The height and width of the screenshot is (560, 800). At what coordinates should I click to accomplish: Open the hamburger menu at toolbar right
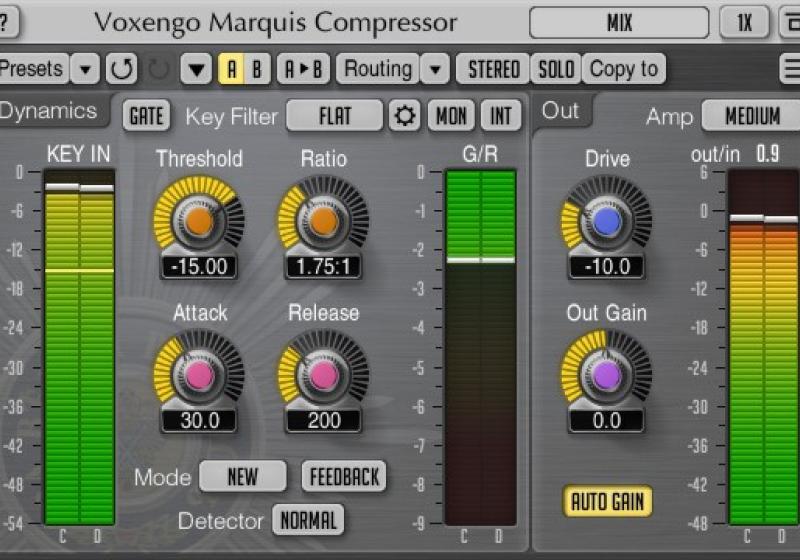pos(790,68)
